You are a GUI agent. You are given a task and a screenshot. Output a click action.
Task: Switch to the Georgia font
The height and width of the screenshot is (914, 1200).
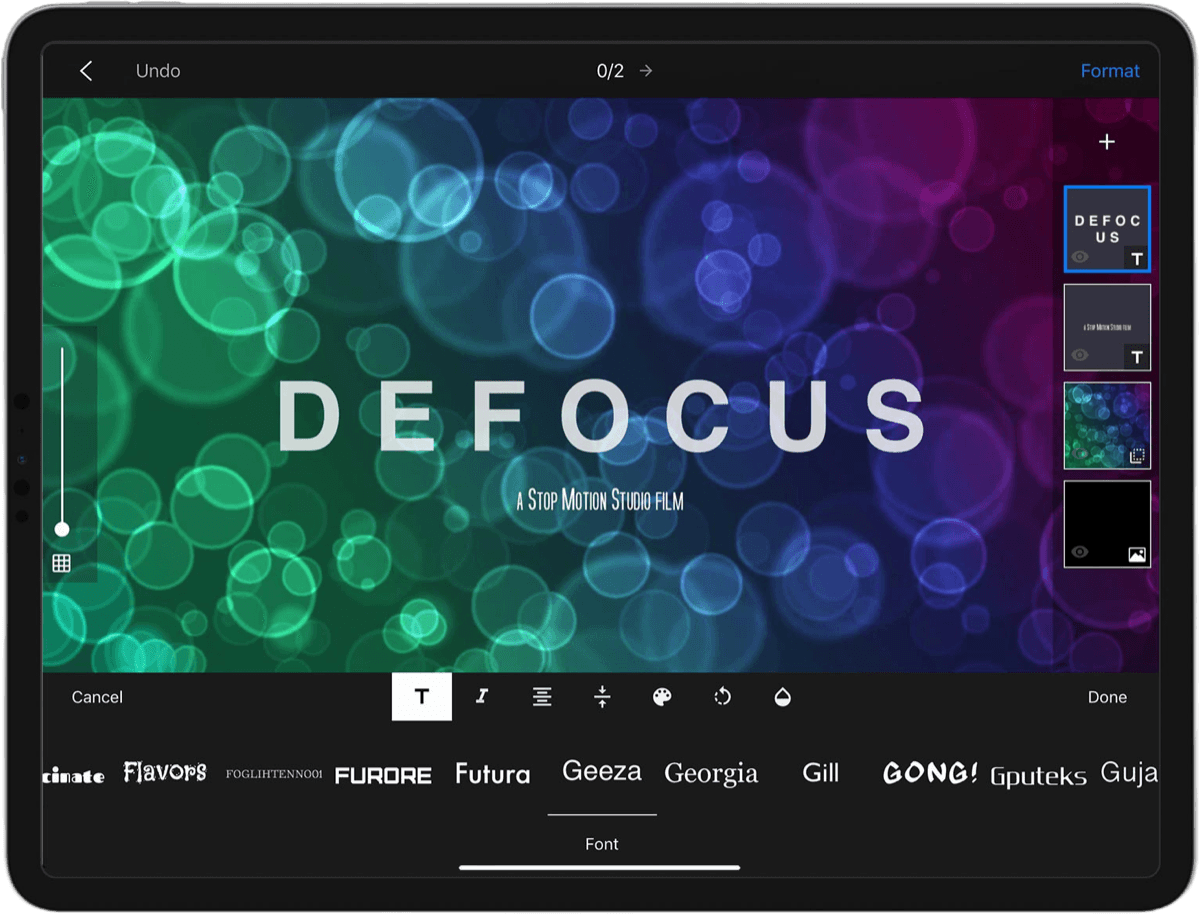[x=710, y=772]
